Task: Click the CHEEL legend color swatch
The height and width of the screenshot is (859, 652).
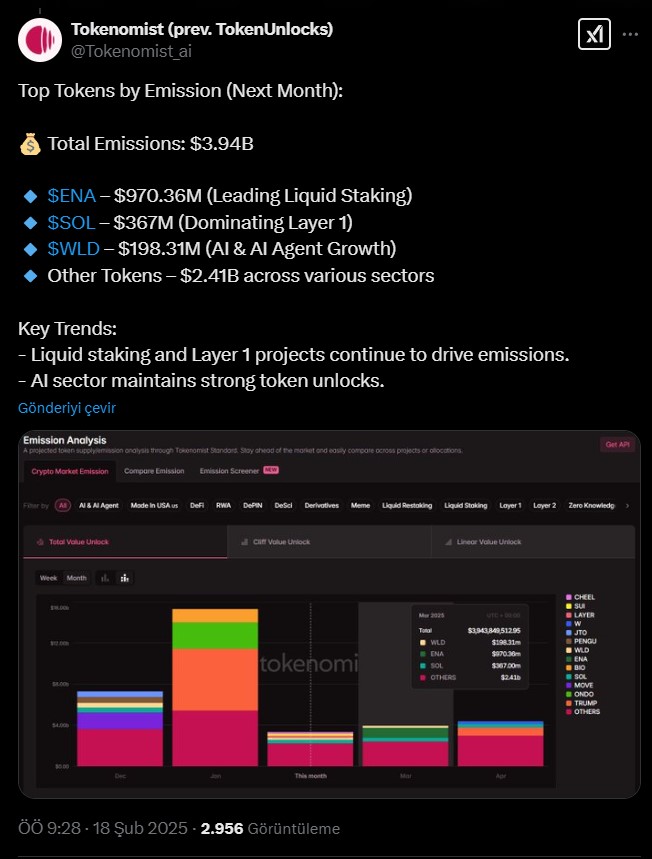Action: 569,597
